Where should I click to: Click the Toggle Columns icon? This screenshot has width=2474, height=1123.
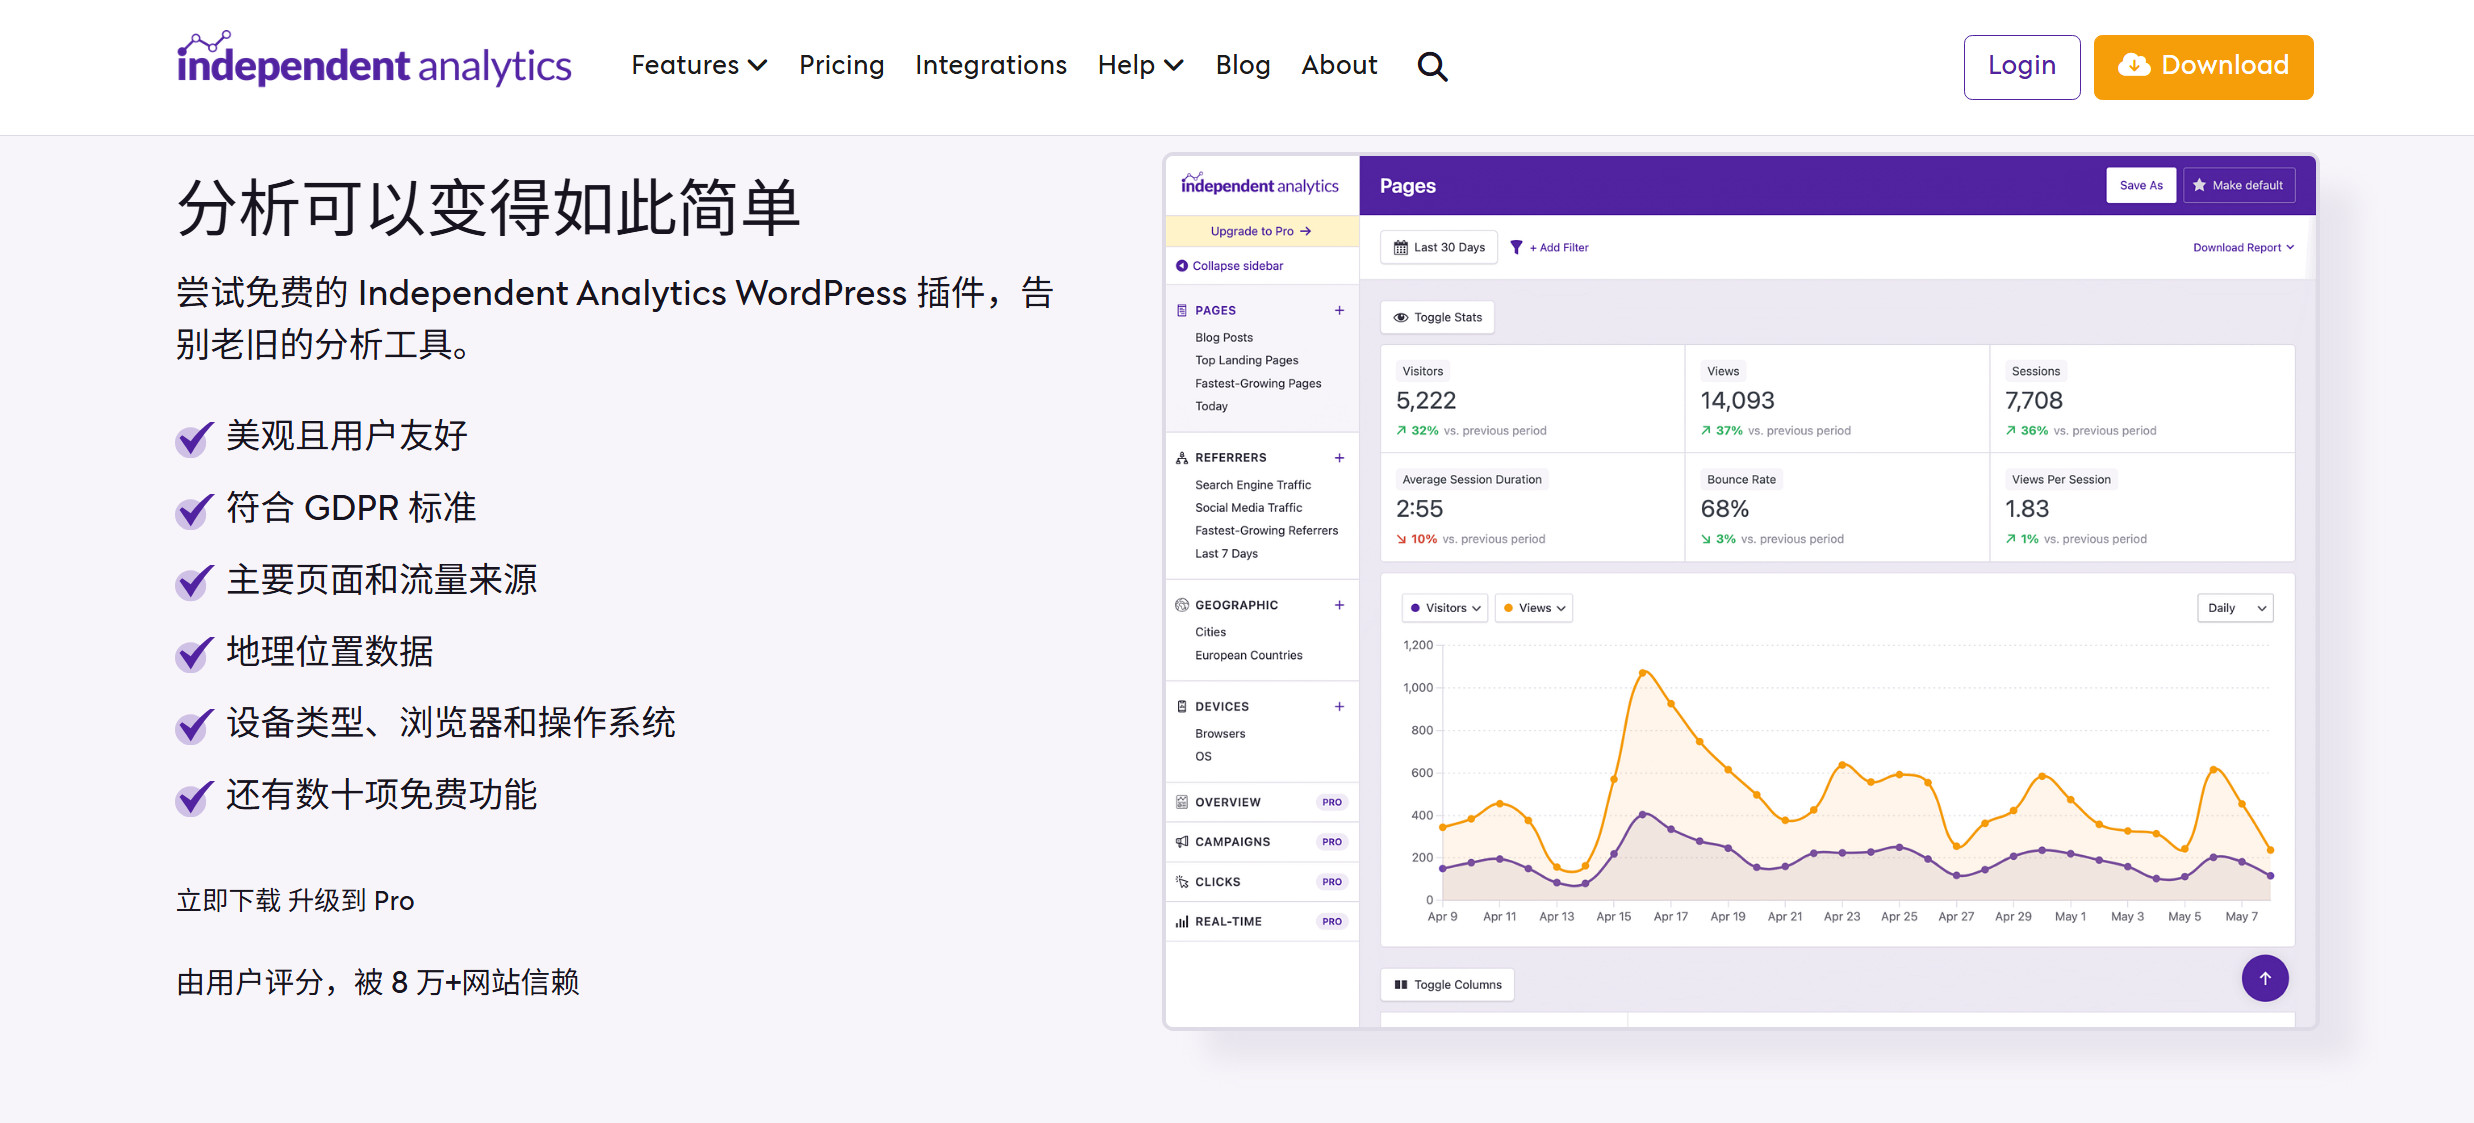click(x=1401, y=985)
